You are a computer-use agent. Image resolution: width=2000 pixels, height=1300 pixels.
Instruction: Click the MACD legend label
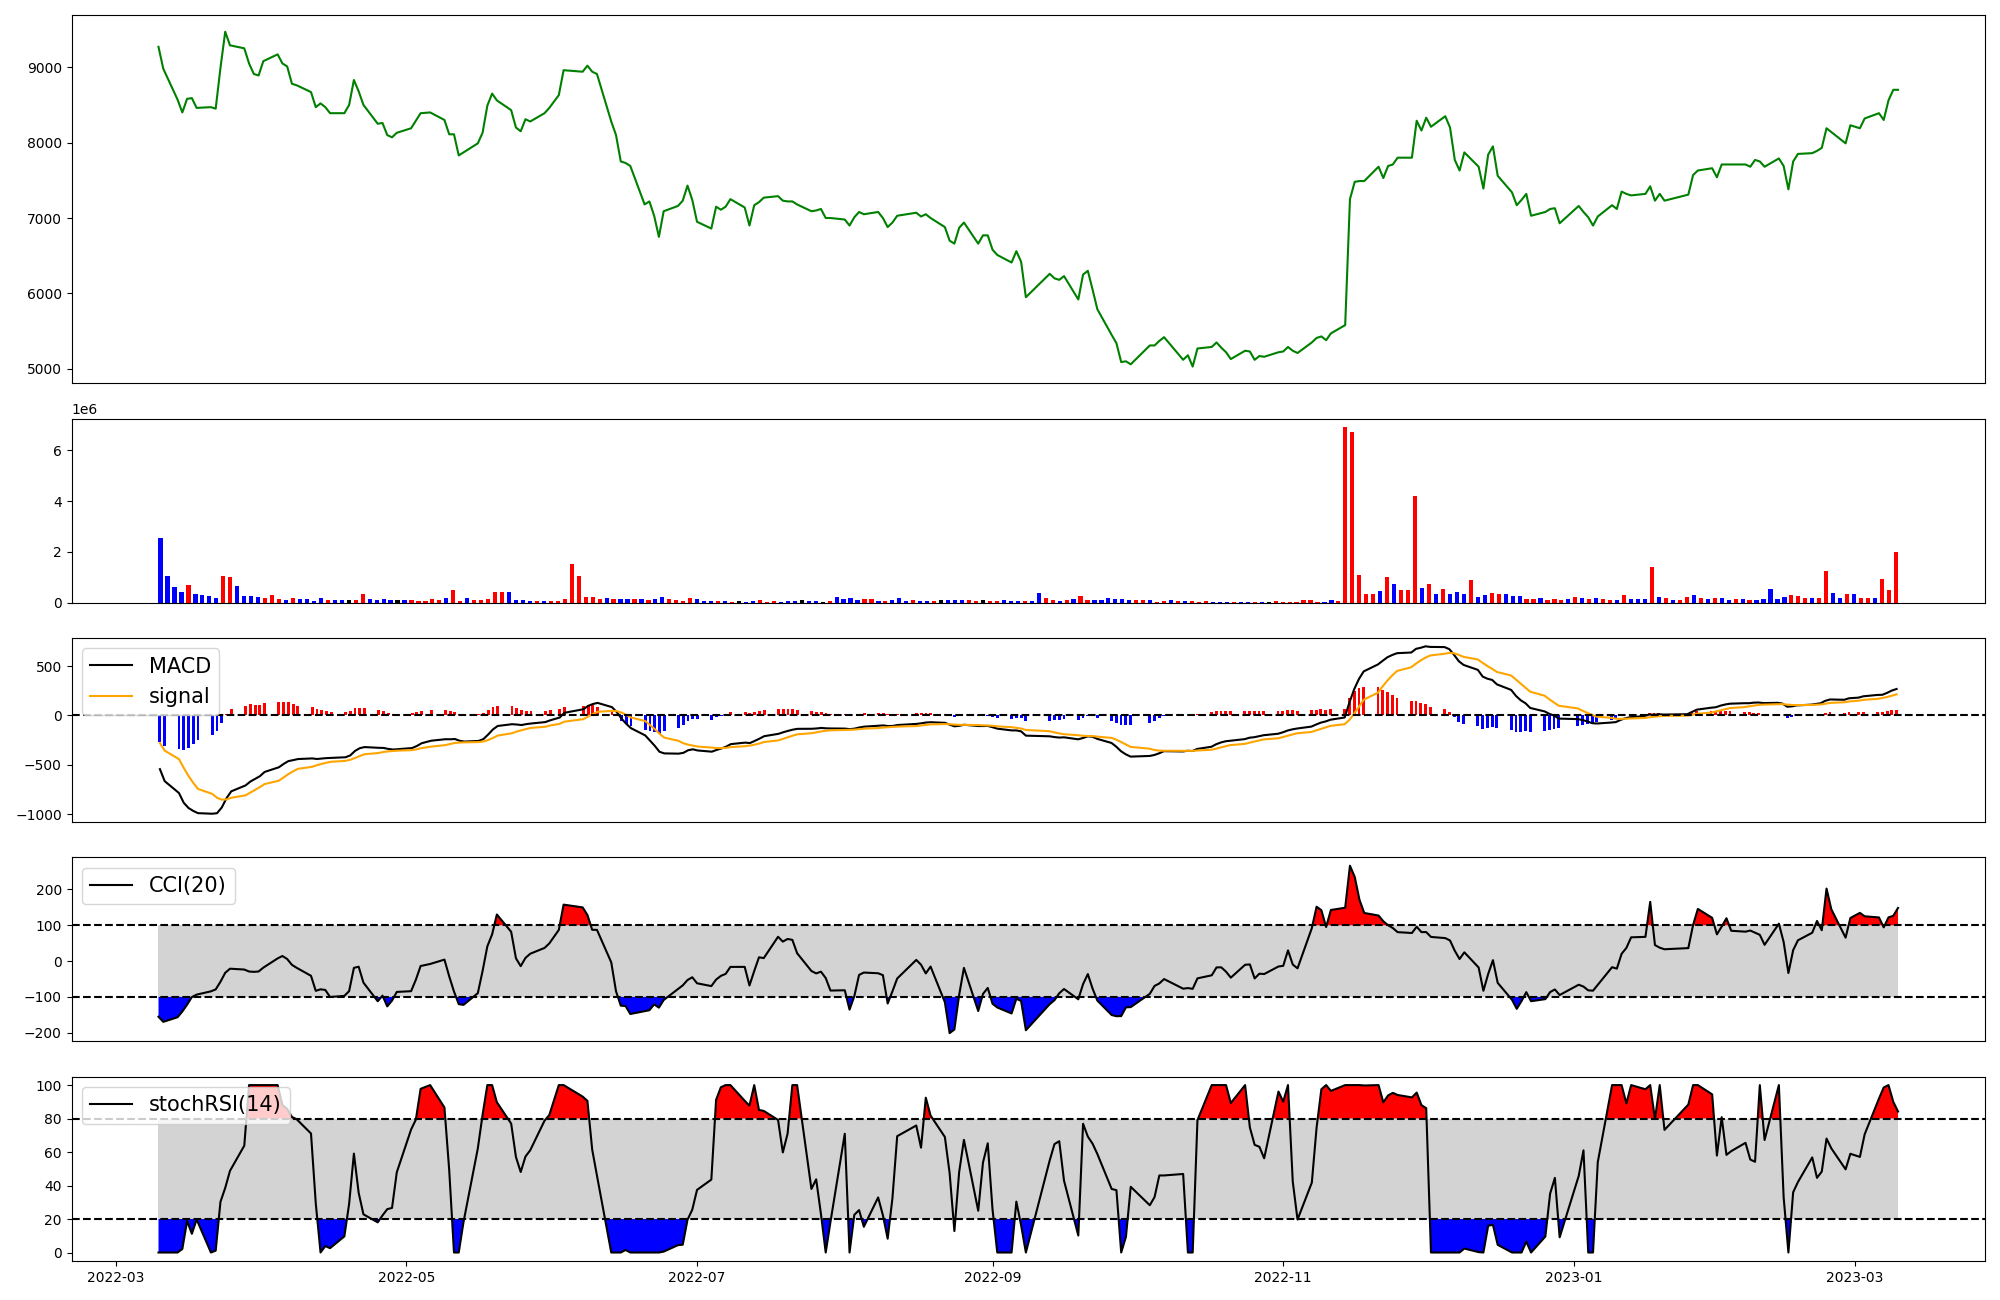click(x=179, y=666)
